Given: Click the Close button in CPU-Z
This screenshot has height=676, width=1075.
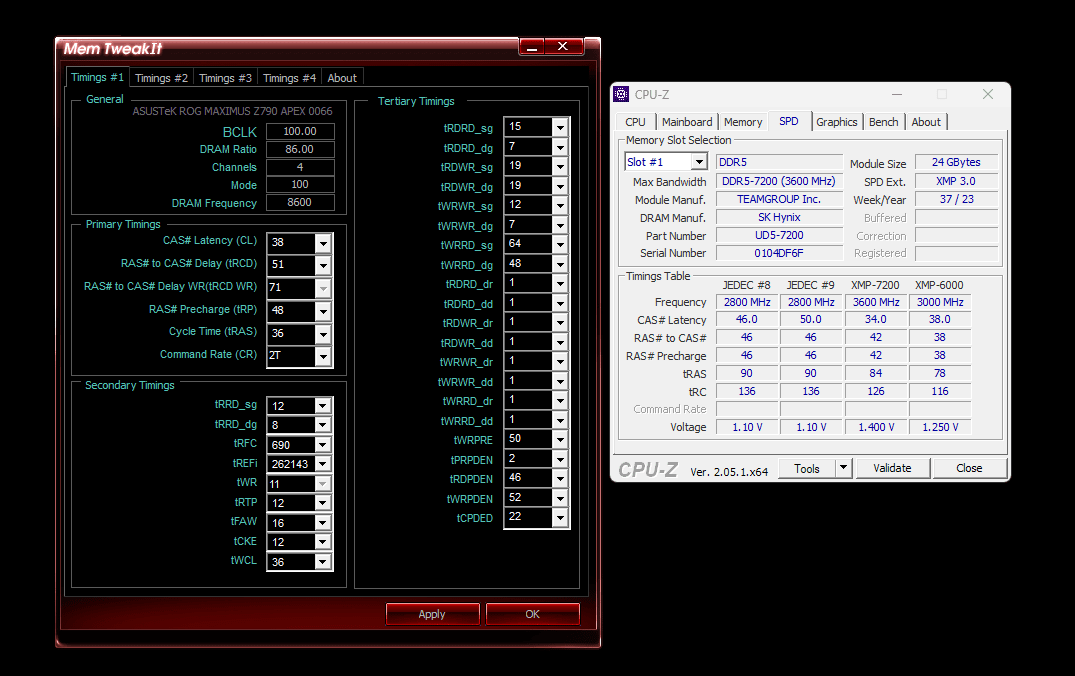Looking at the screenshot, I should pos(969,468).
